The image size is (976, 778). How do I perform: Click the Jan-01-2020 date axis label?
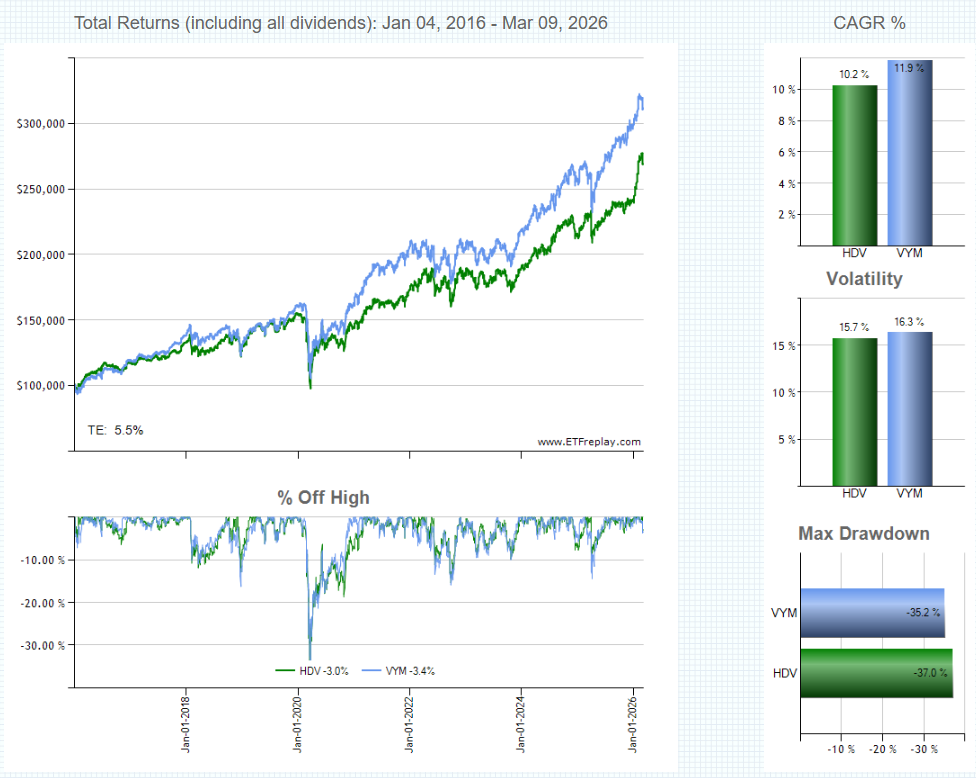pos(298,724)
